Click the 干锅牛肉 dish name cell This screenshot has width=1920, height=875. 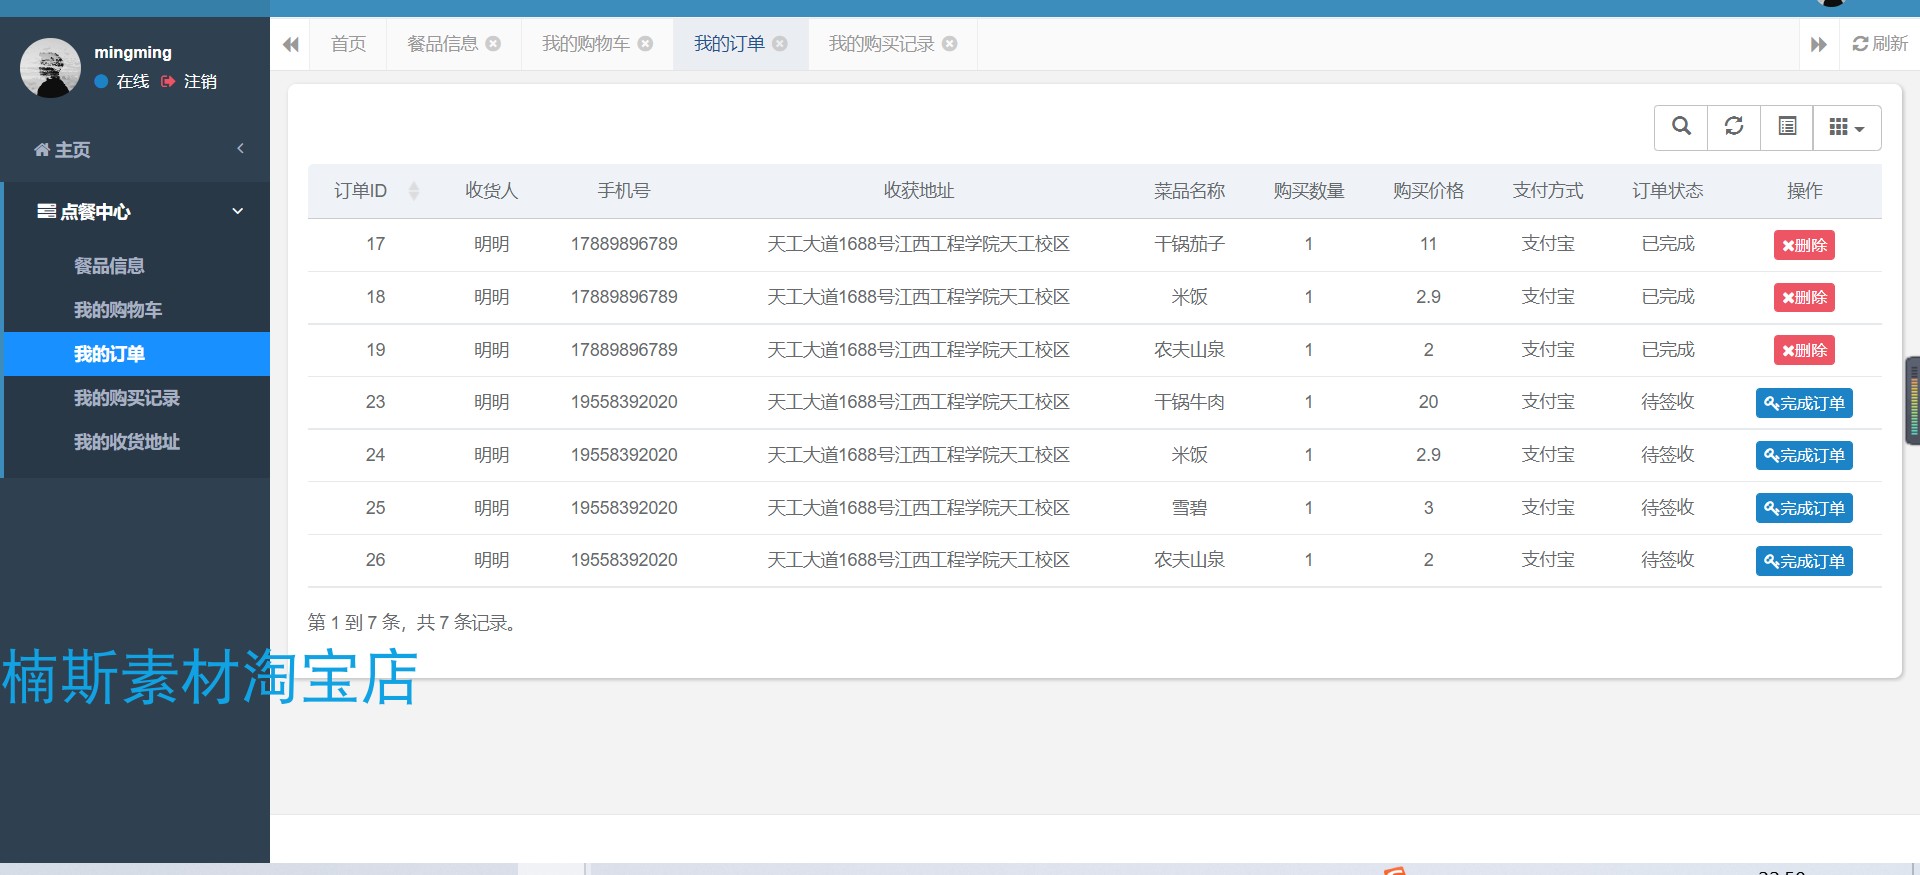point(1189,402)
